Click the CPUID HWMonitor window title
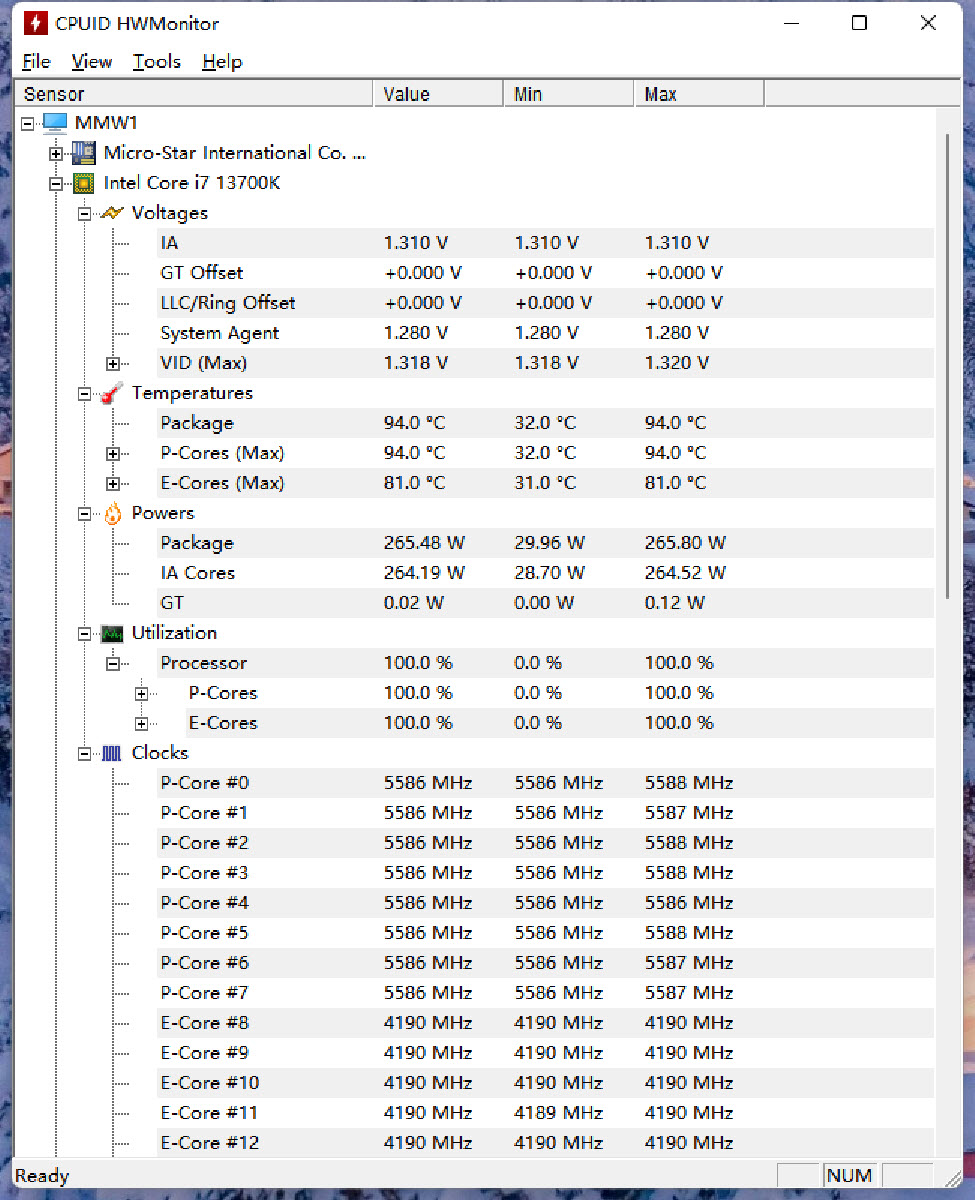Viewport: 975px width, 1200px height. pos(137,23)
